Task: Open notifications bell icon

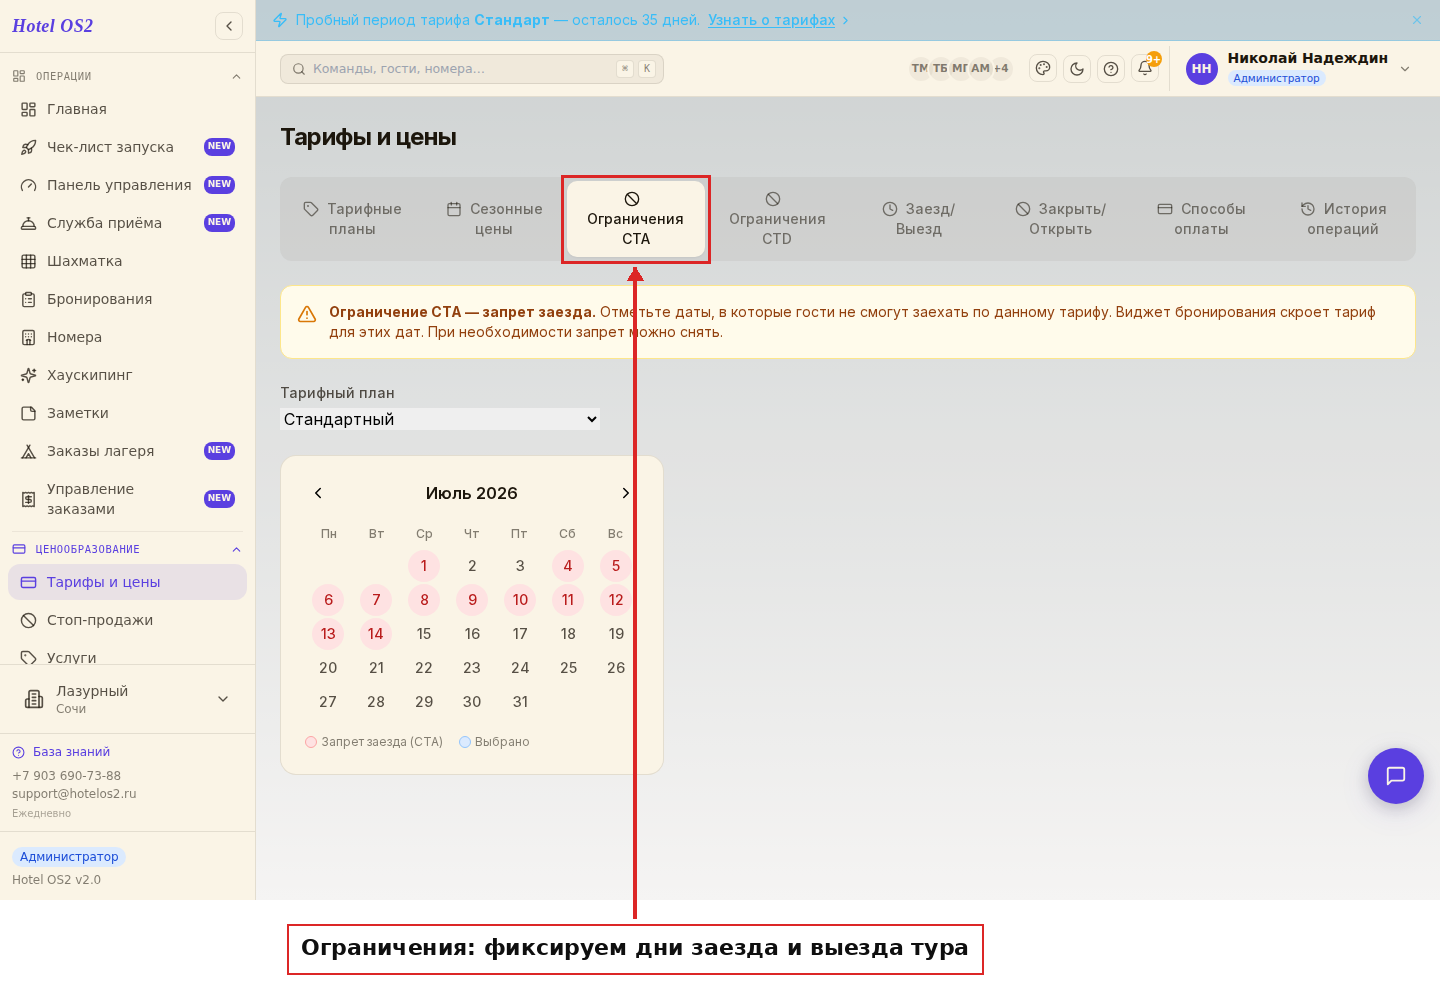Action: click(1145, 69)
